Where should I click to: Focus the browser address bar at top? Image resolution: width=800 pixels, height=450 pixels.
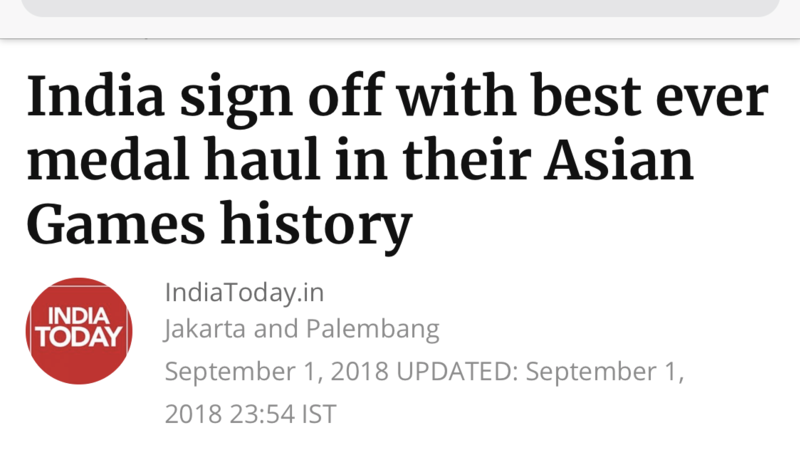[x=400, y=8]
